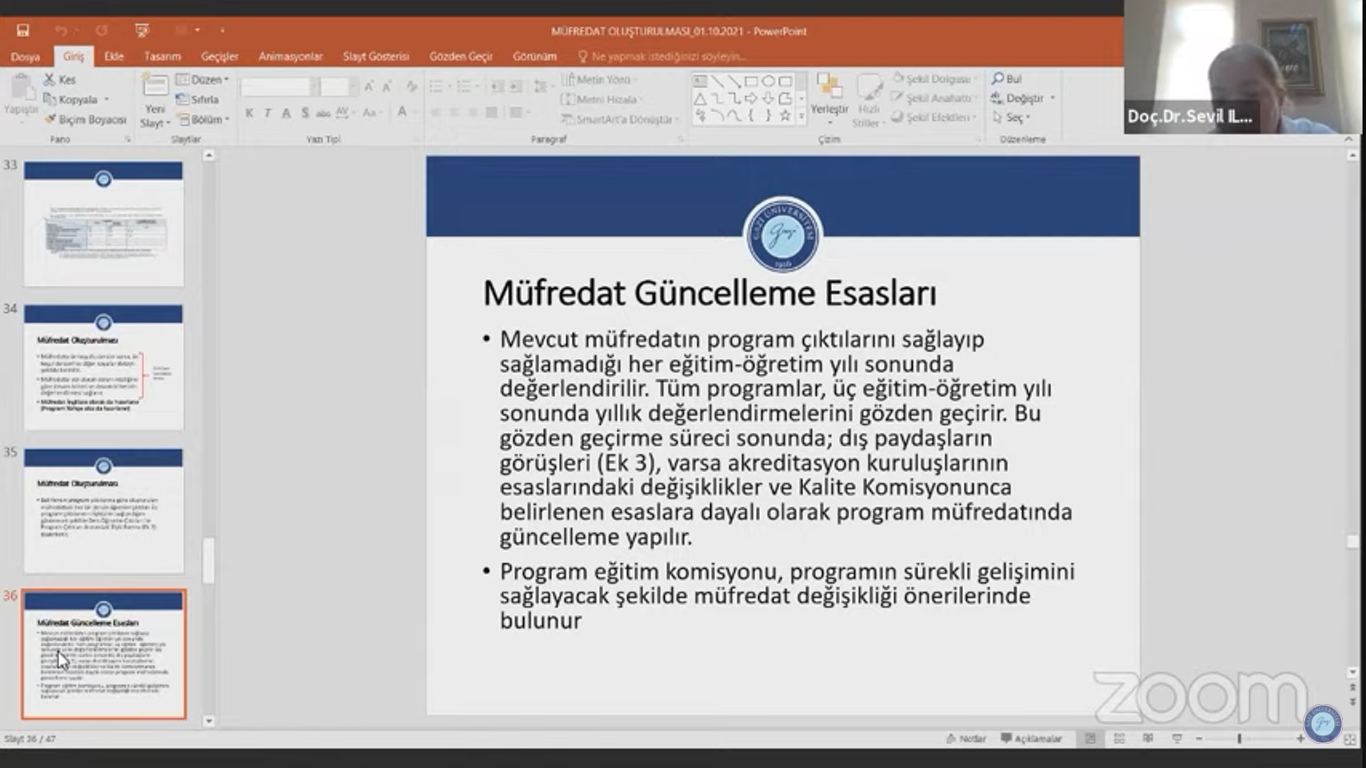Open the Seç select dropdown
This screenshot has width=1366, height=768.
(x=1010, y=118)
